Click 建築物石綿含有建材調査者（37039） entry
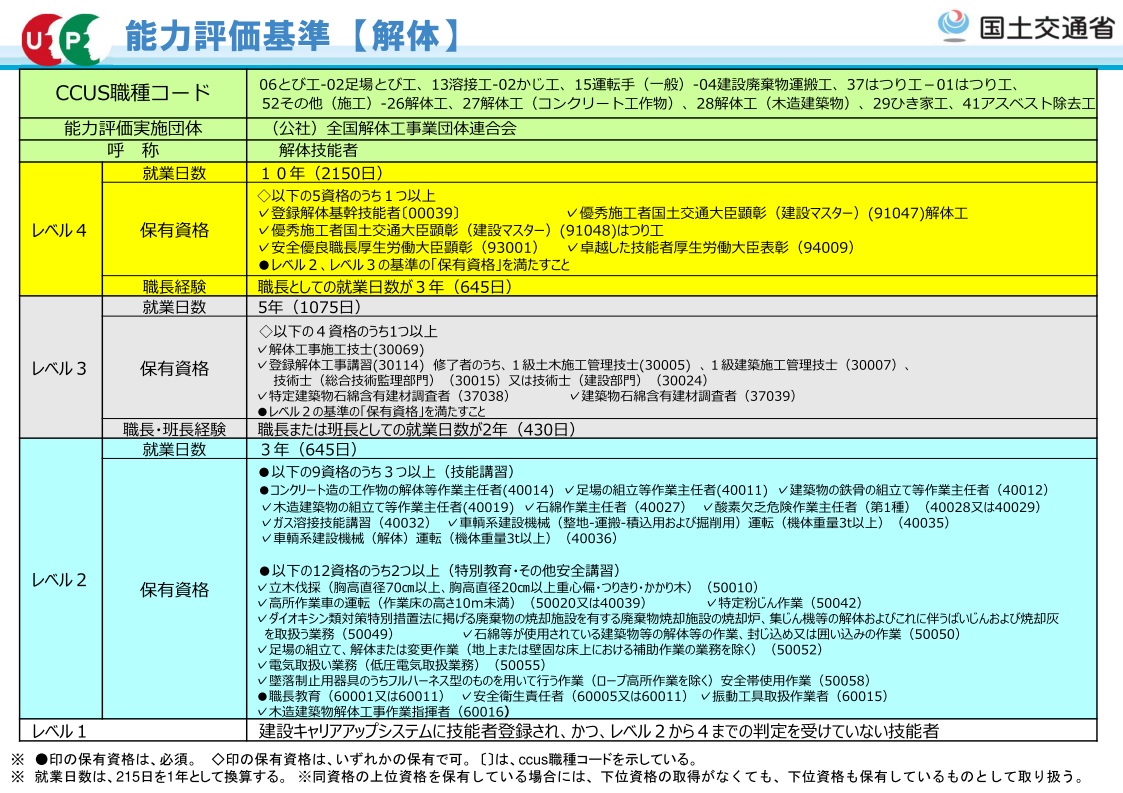The width and height of the screenshot is (1123, 793). (x=683, y=396)
